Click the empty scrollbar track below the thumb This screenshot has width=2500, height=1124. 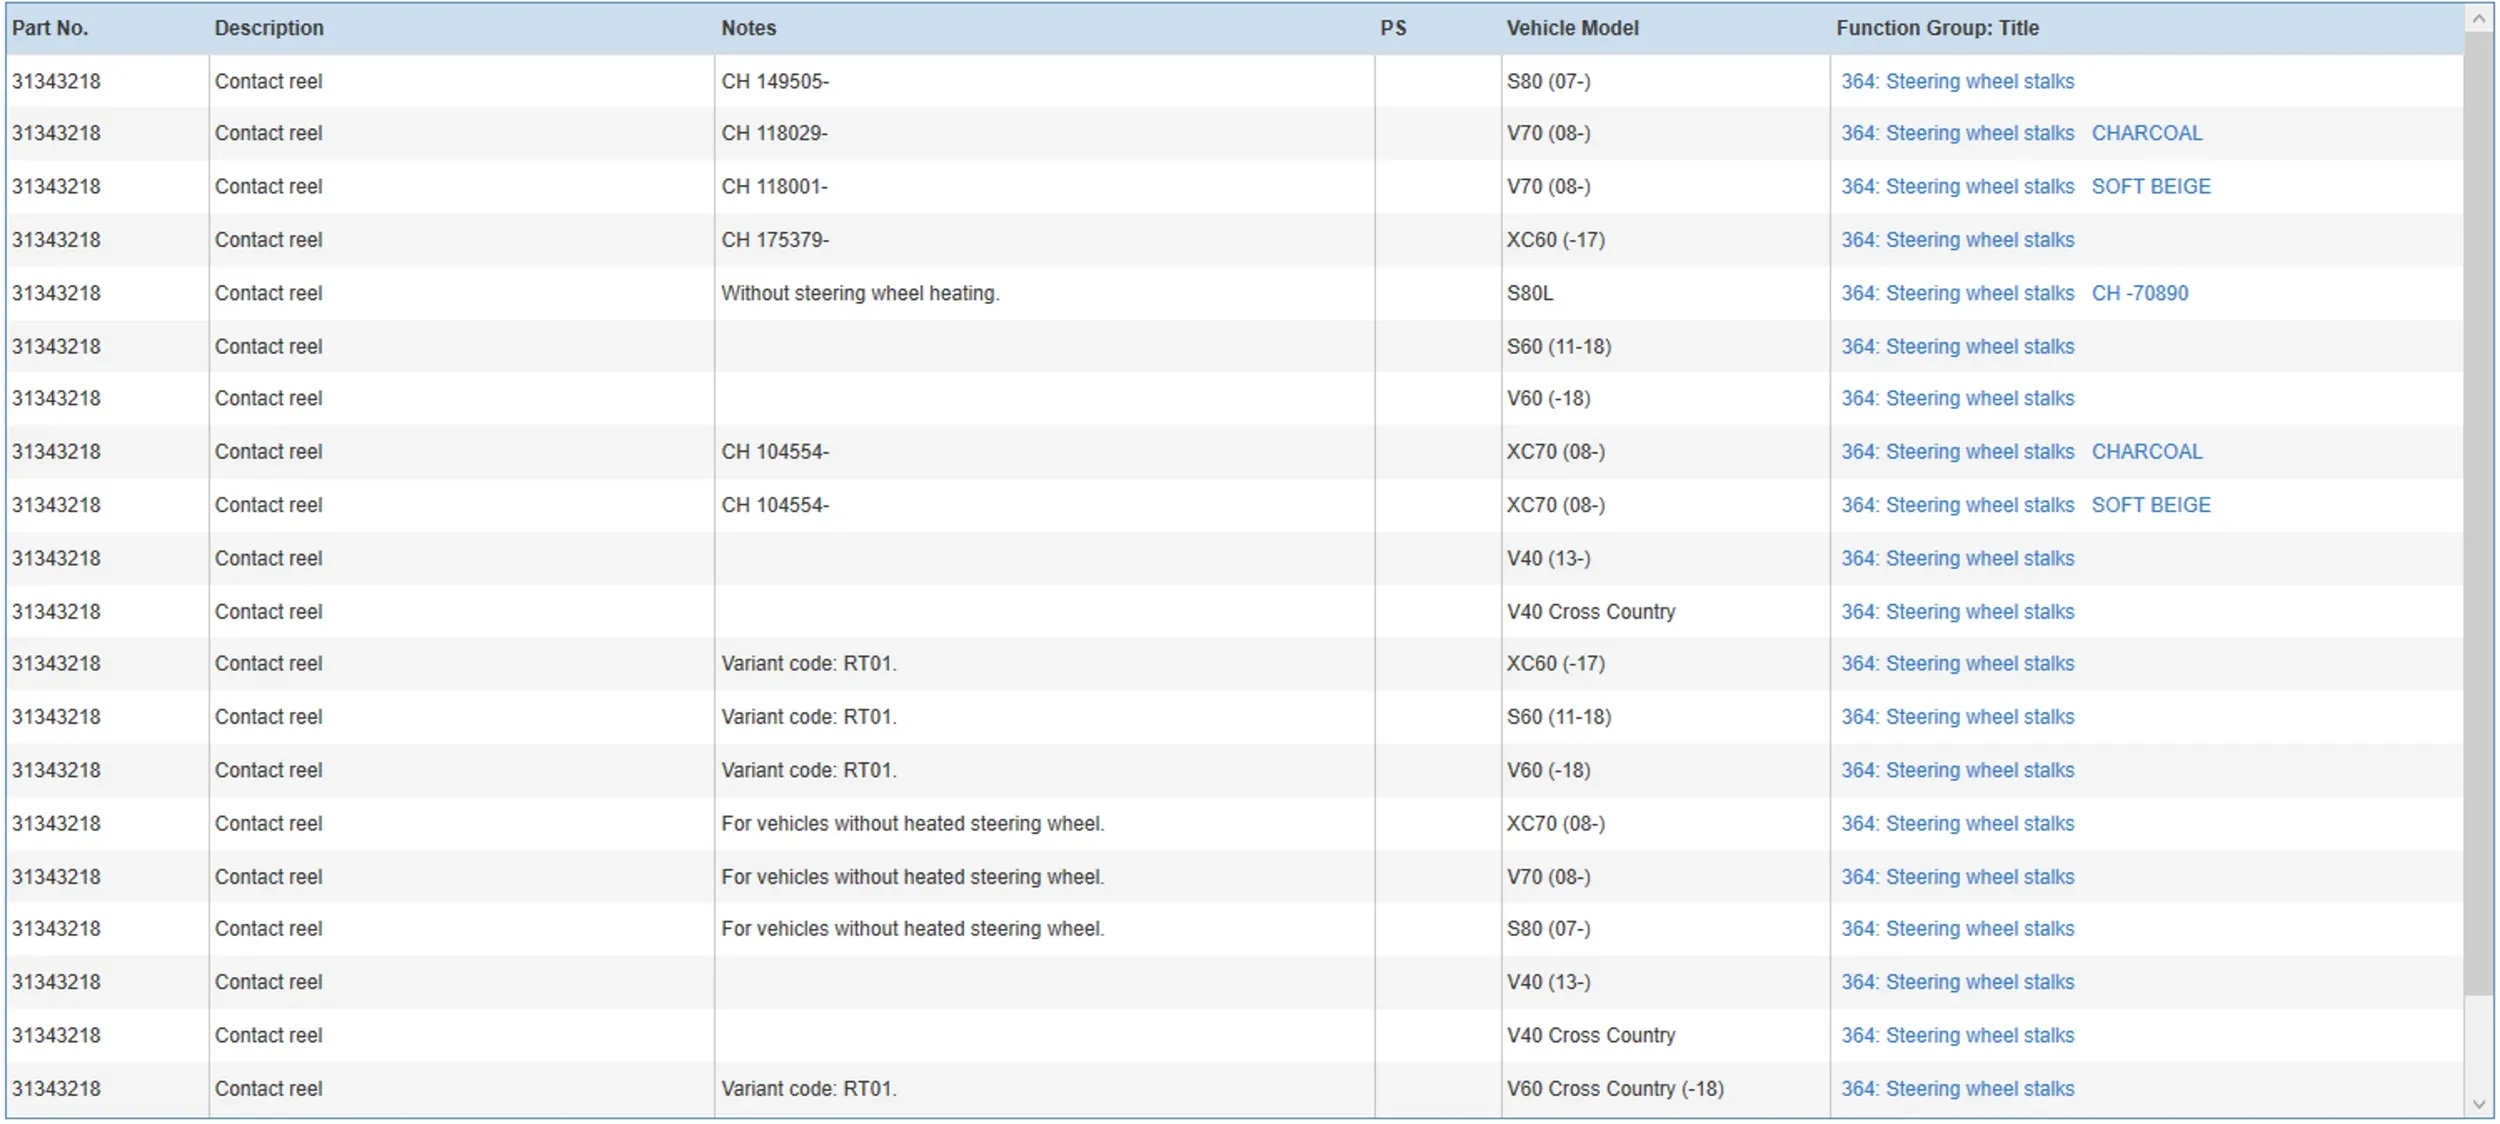(x=2478, y=1045)
